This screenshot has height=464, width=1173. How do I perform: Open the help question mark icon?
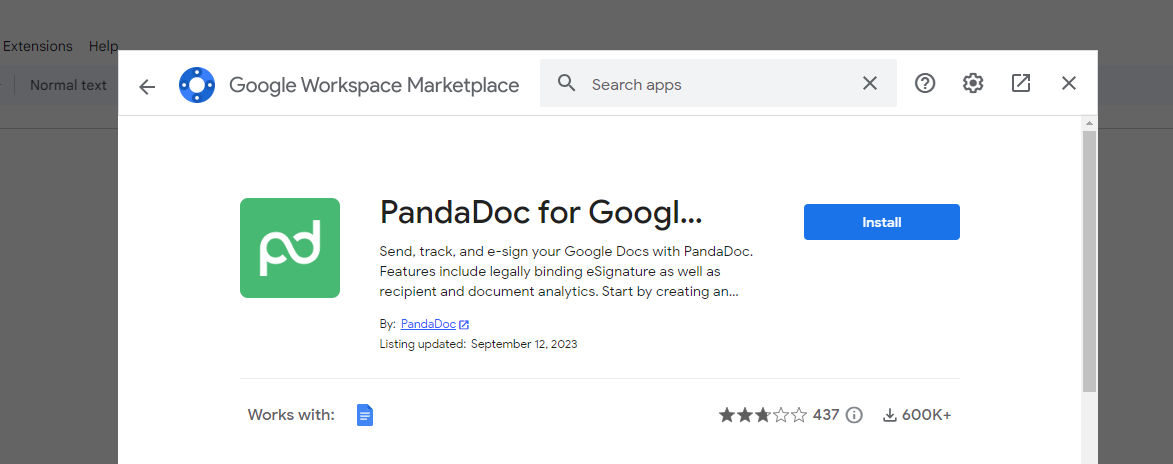[925, 83]
